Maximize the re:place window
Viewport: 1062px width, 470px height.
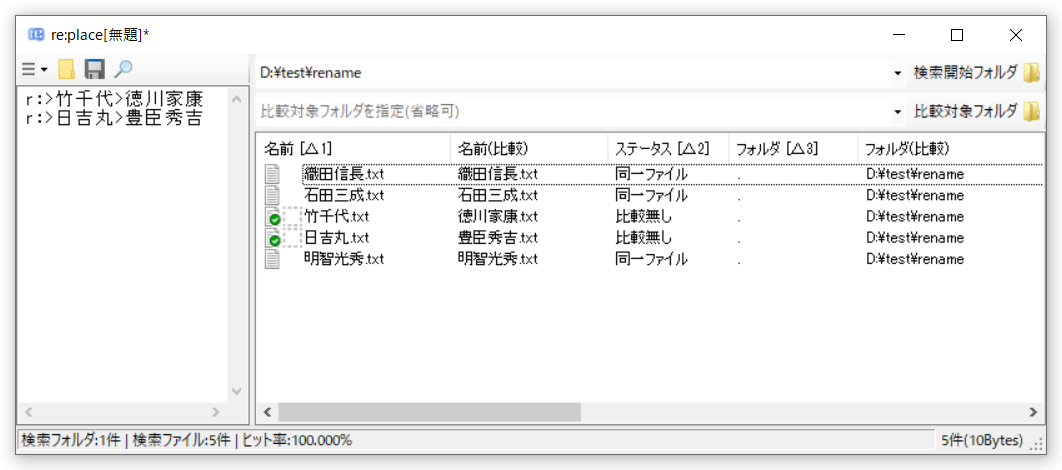(956, 35)
